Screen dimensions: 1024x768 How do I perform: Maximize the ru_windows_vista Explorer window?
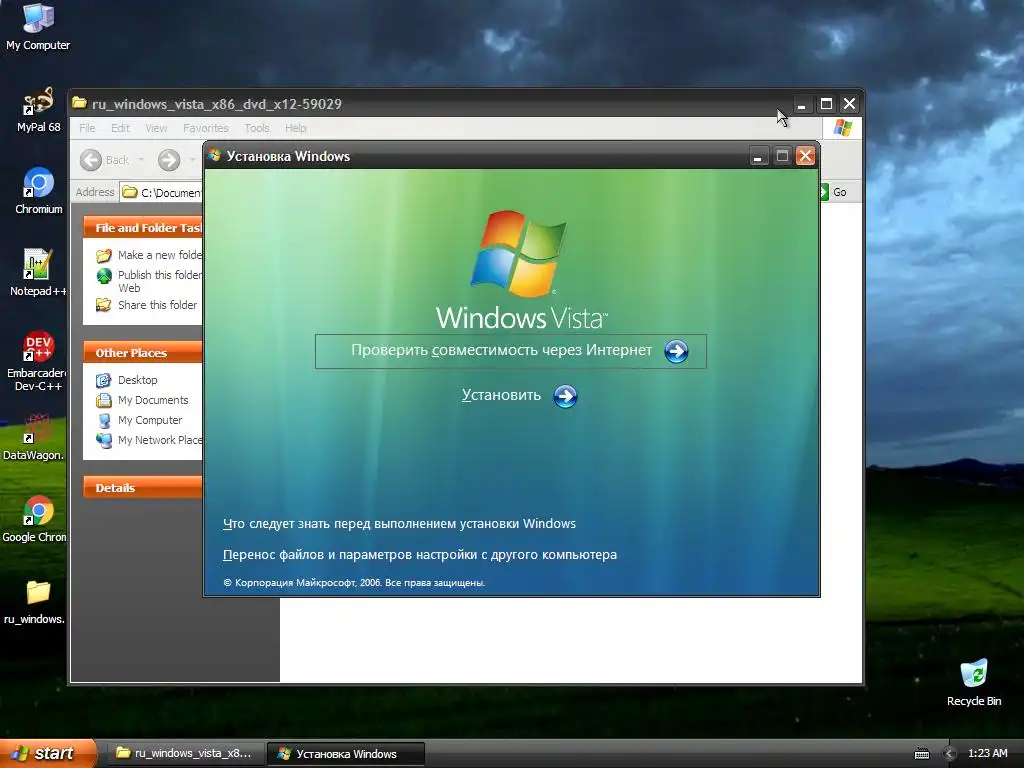[826, 104]
